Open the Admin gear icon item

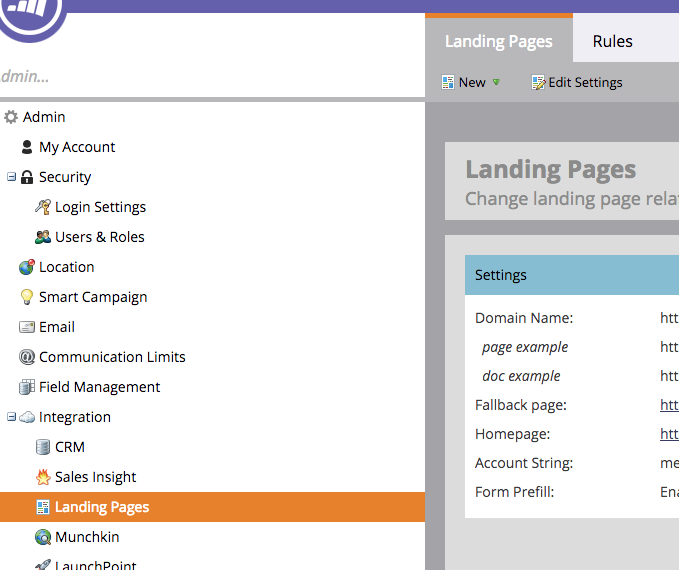pos(11,117)
